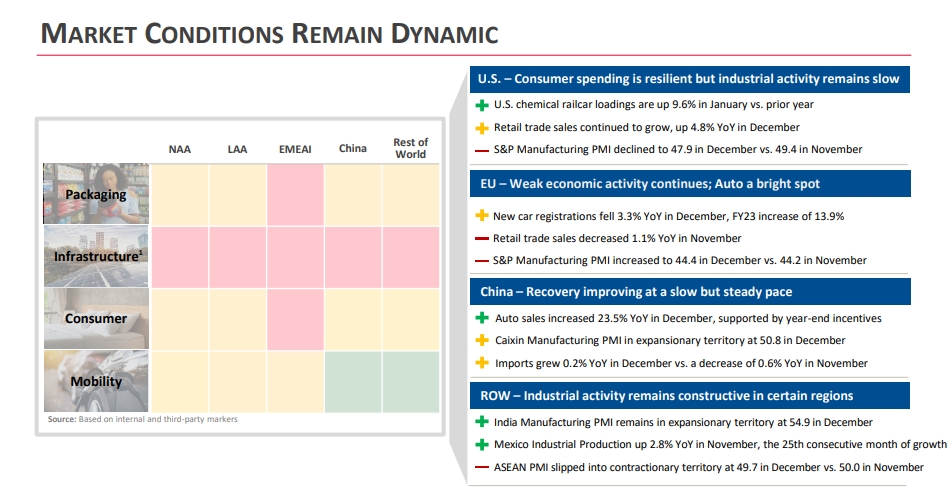The width and height of the screenshot is (950, 497).
Task: Click the red Infrastructure China cell
Action: tap(353, 257)
